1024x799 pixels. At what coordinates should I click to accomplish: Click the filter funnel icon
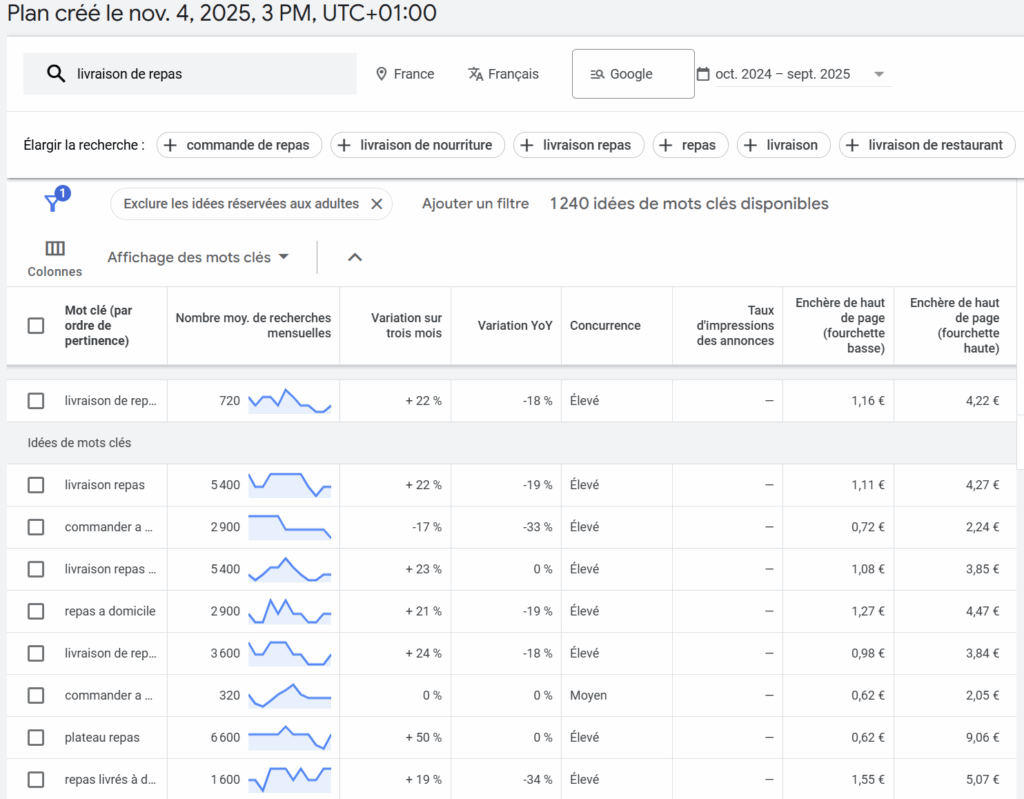(53, 203)
